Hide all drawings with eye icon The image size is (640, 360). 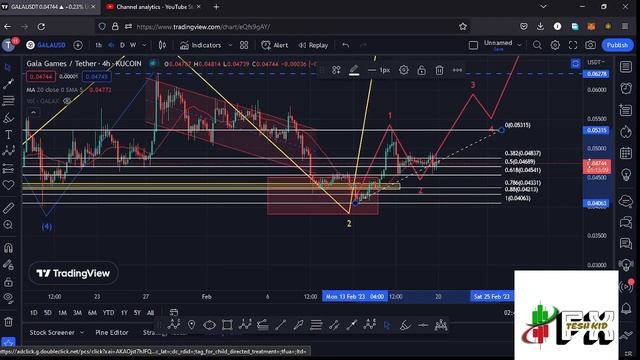pyautogui.click(x=8, y=298)
